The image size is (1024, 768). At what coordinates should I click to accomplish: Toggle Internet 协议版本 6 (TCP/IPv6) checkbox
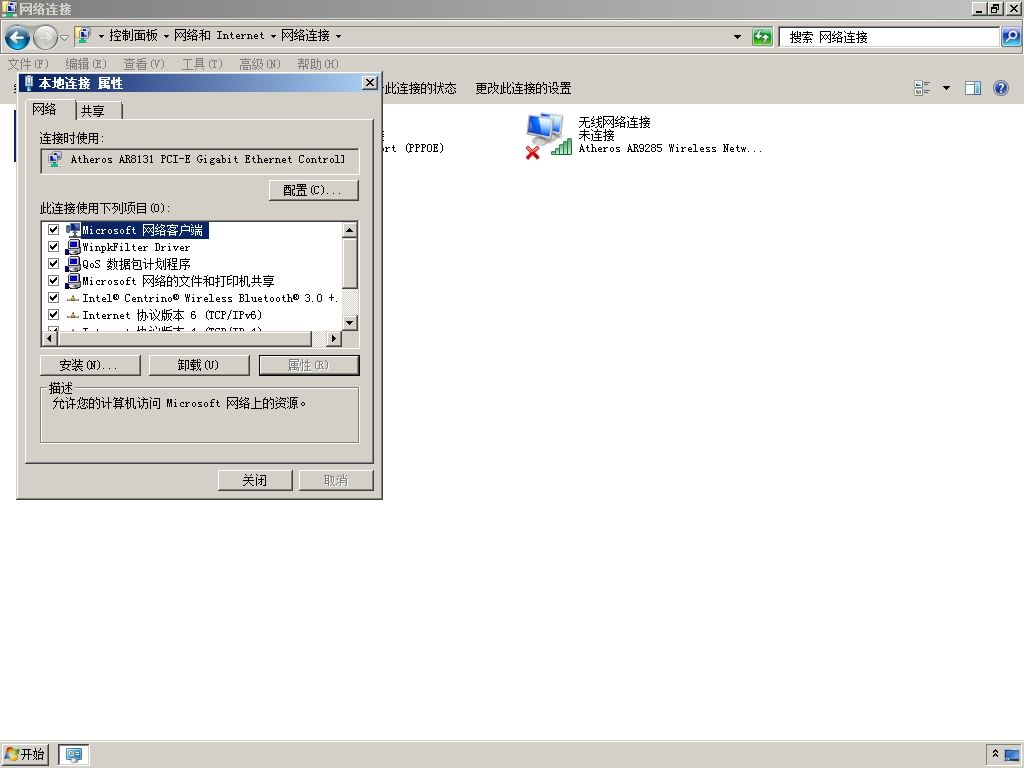54,315
